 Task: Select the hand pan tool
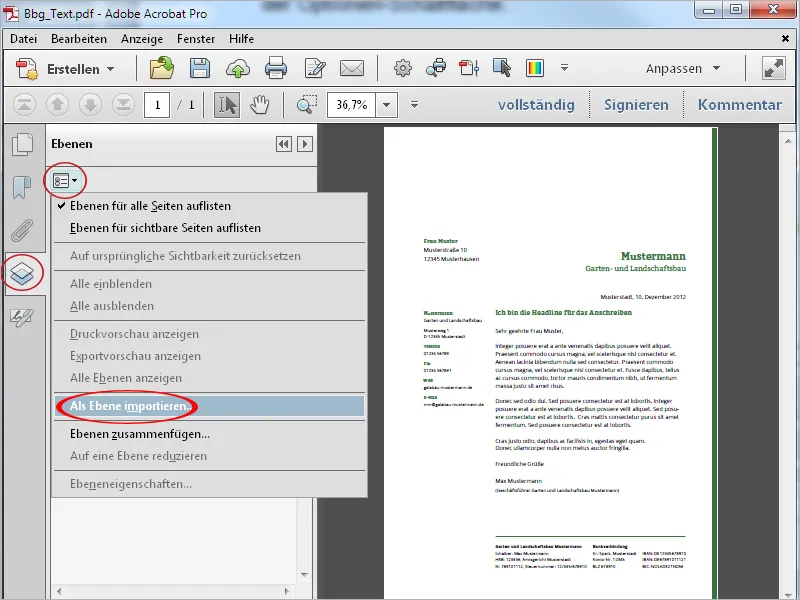(x=260, y=105)
